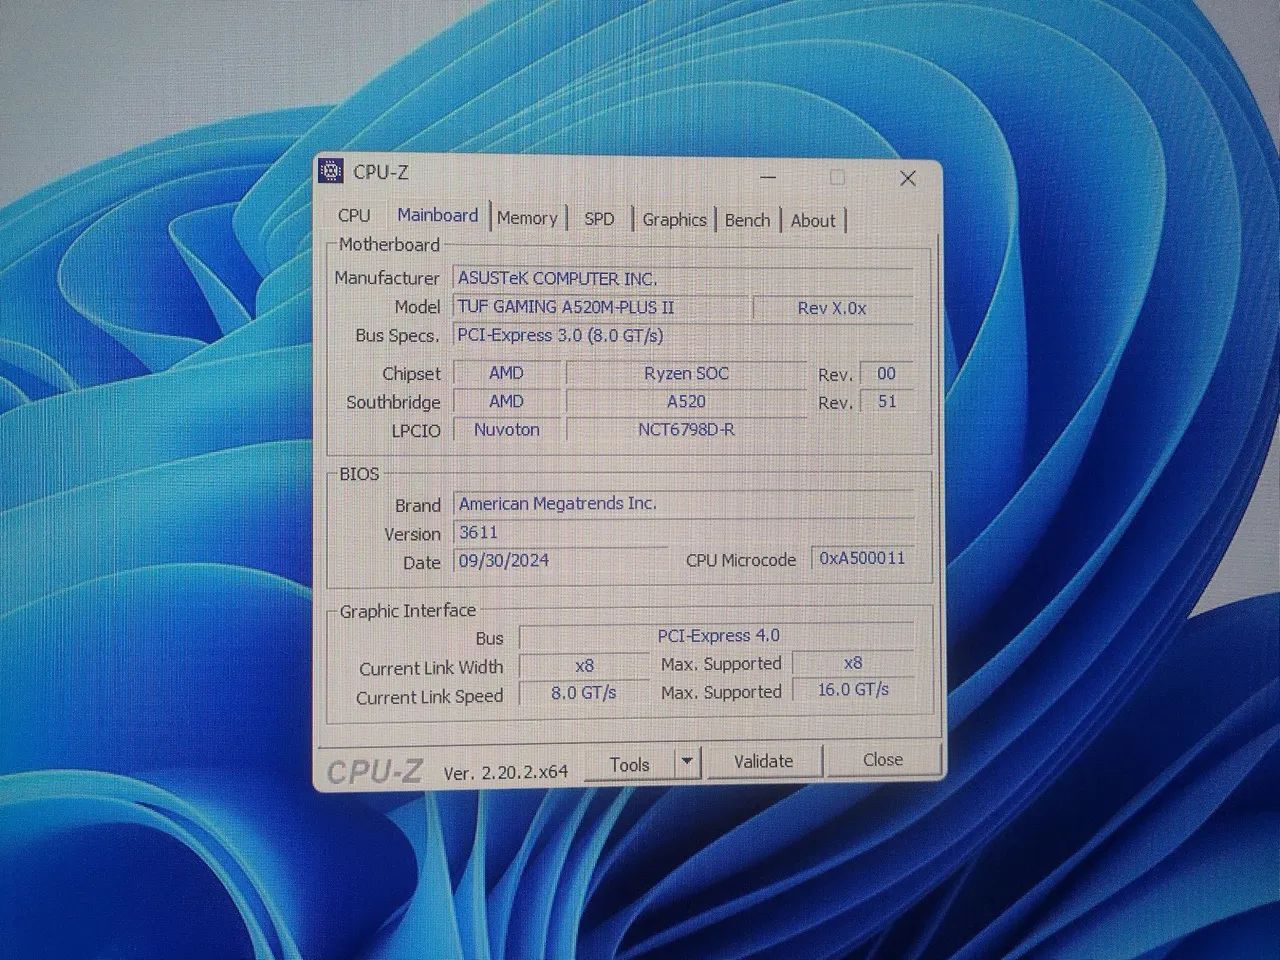
Task: Switch to the CPU tab
Action: (x=354, y=216)
